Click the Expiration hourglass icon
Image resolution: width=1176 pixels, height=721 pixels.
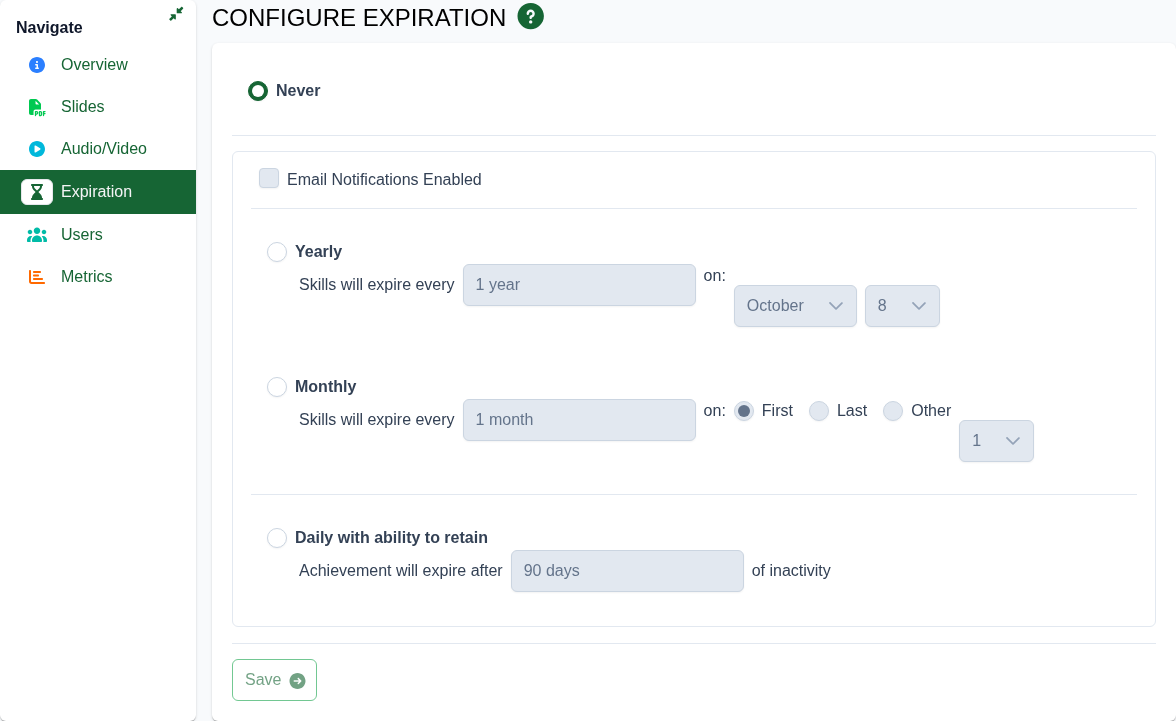pos(37,192)
